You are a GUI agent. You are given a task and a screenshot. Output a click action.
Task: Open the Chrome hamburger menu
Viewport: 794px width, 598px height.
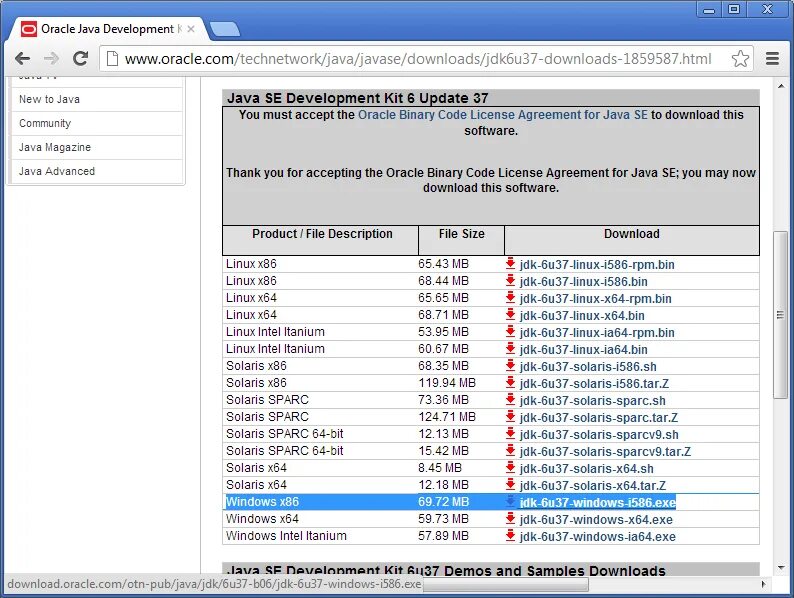tap(772, 59)
